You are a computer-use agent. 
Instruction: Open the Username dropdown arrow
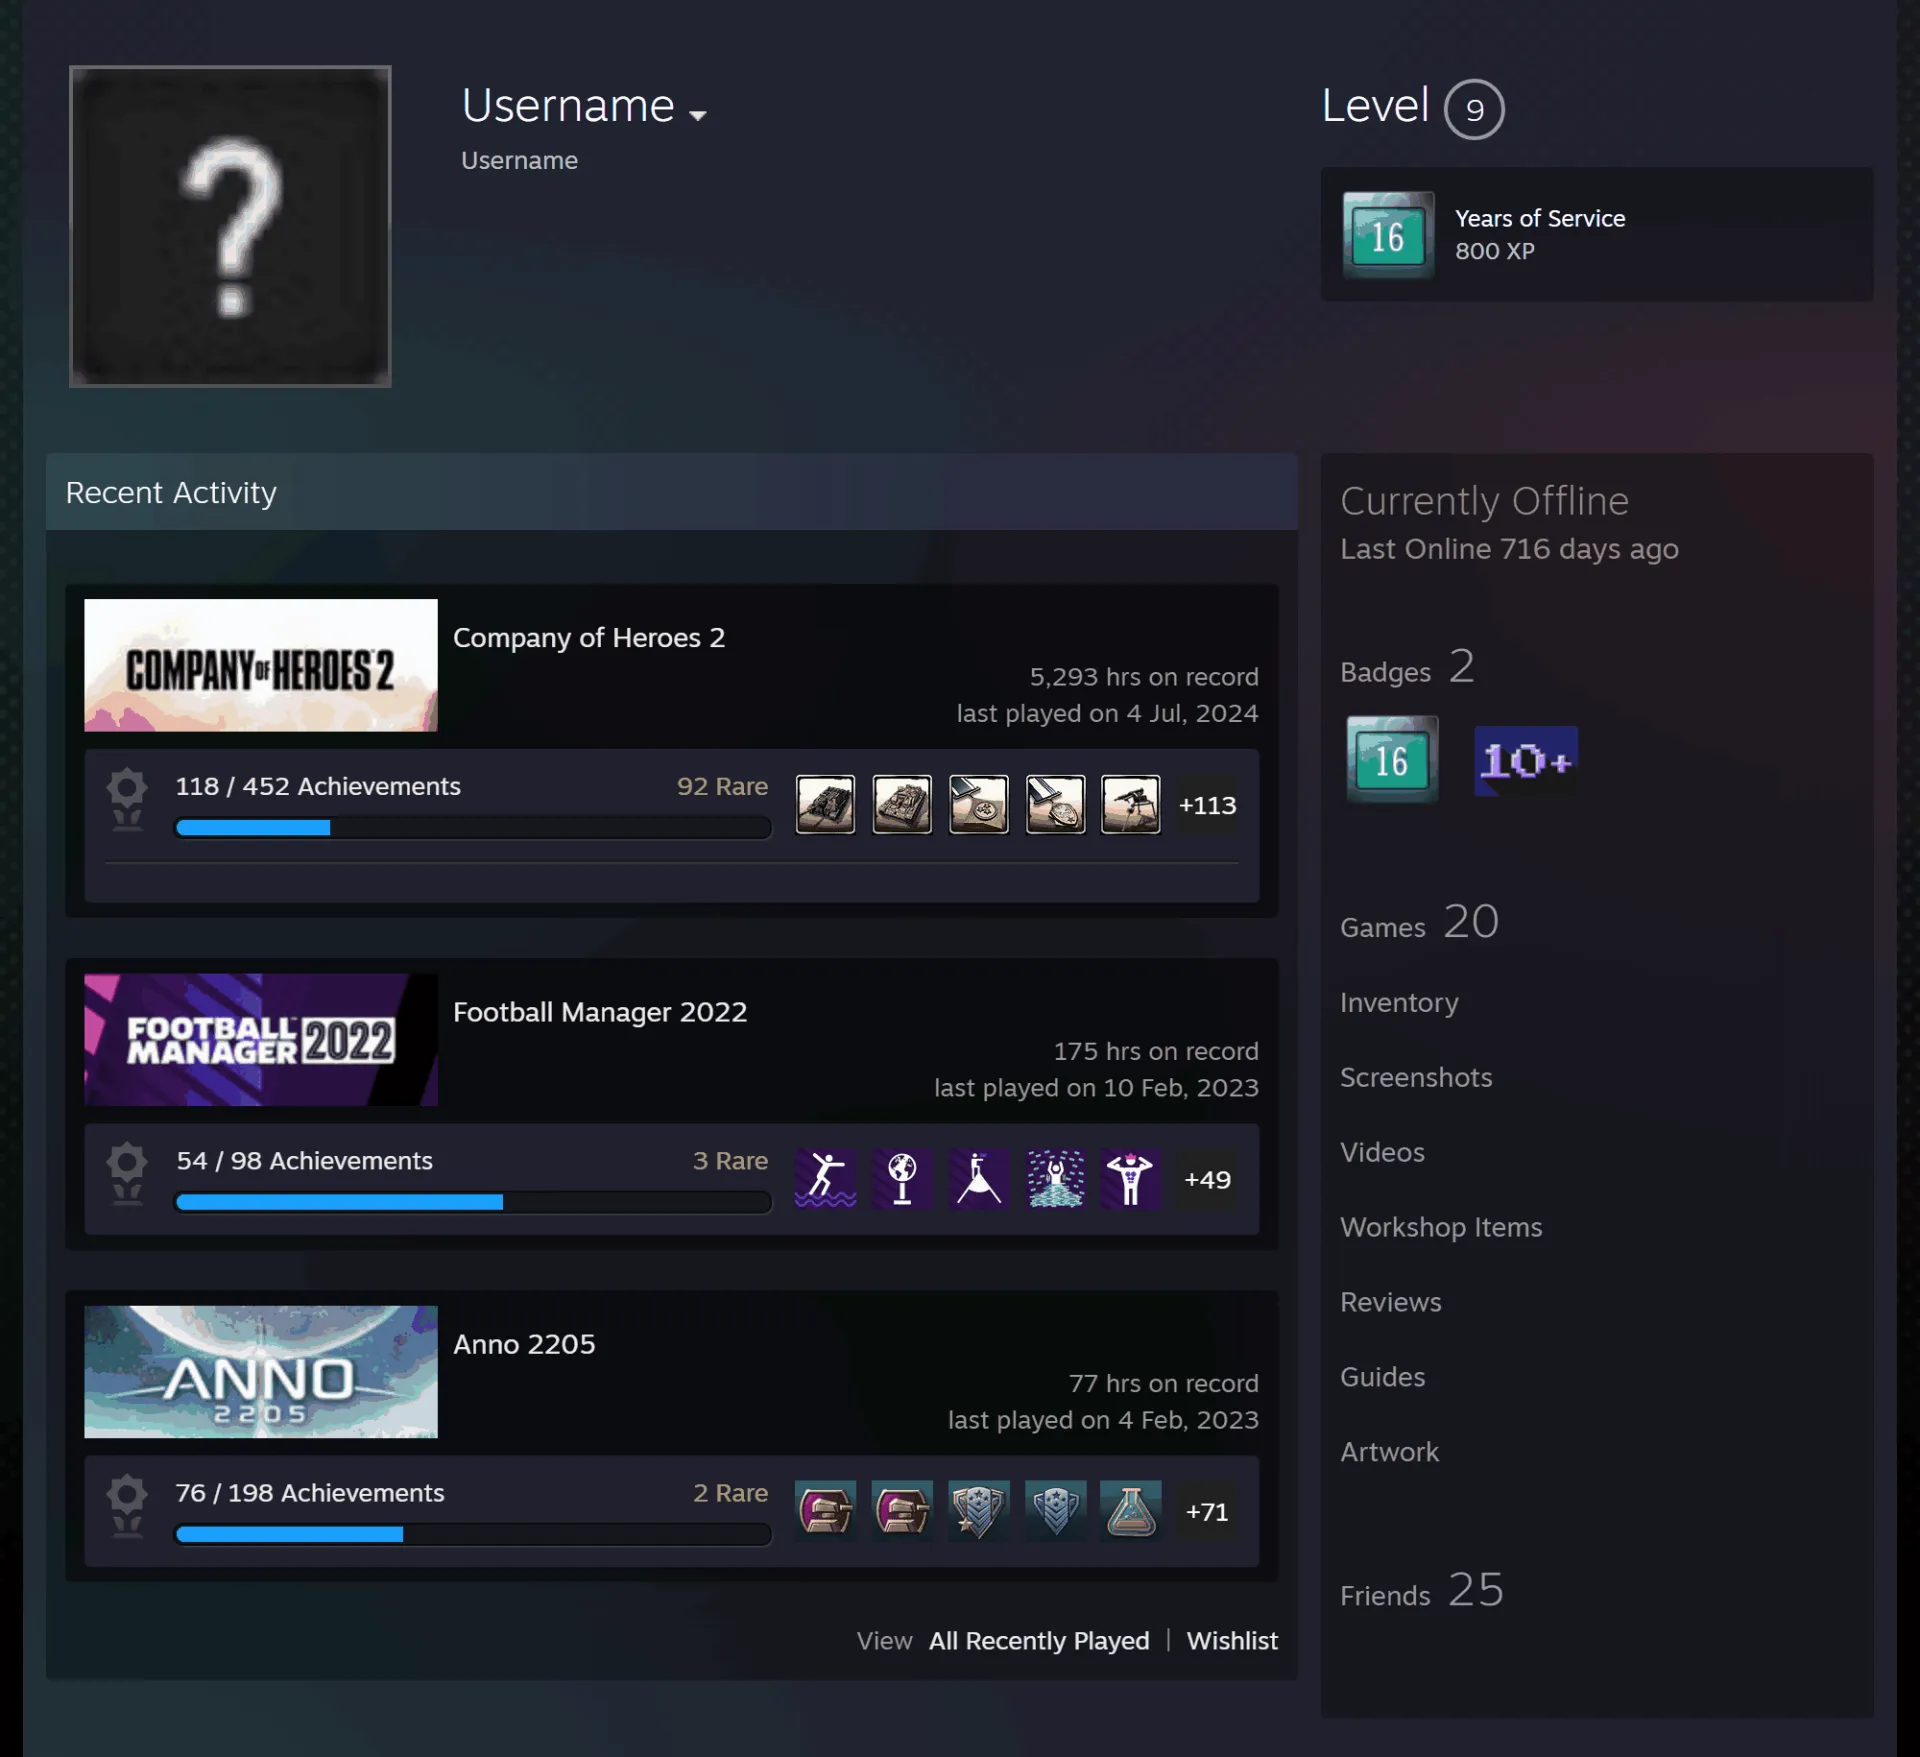pos(697,115)
